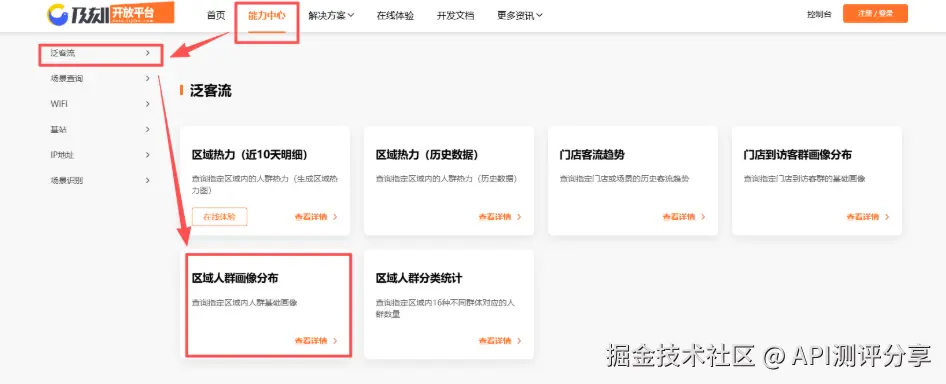Expand the IP地址 sidebar chevron

pos(148,155)
